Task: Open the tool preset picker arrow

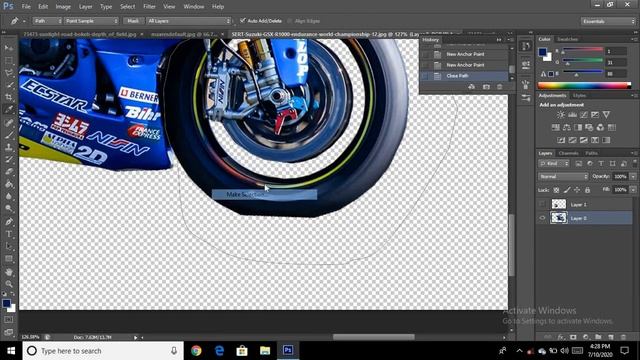Action: (24, 21)
